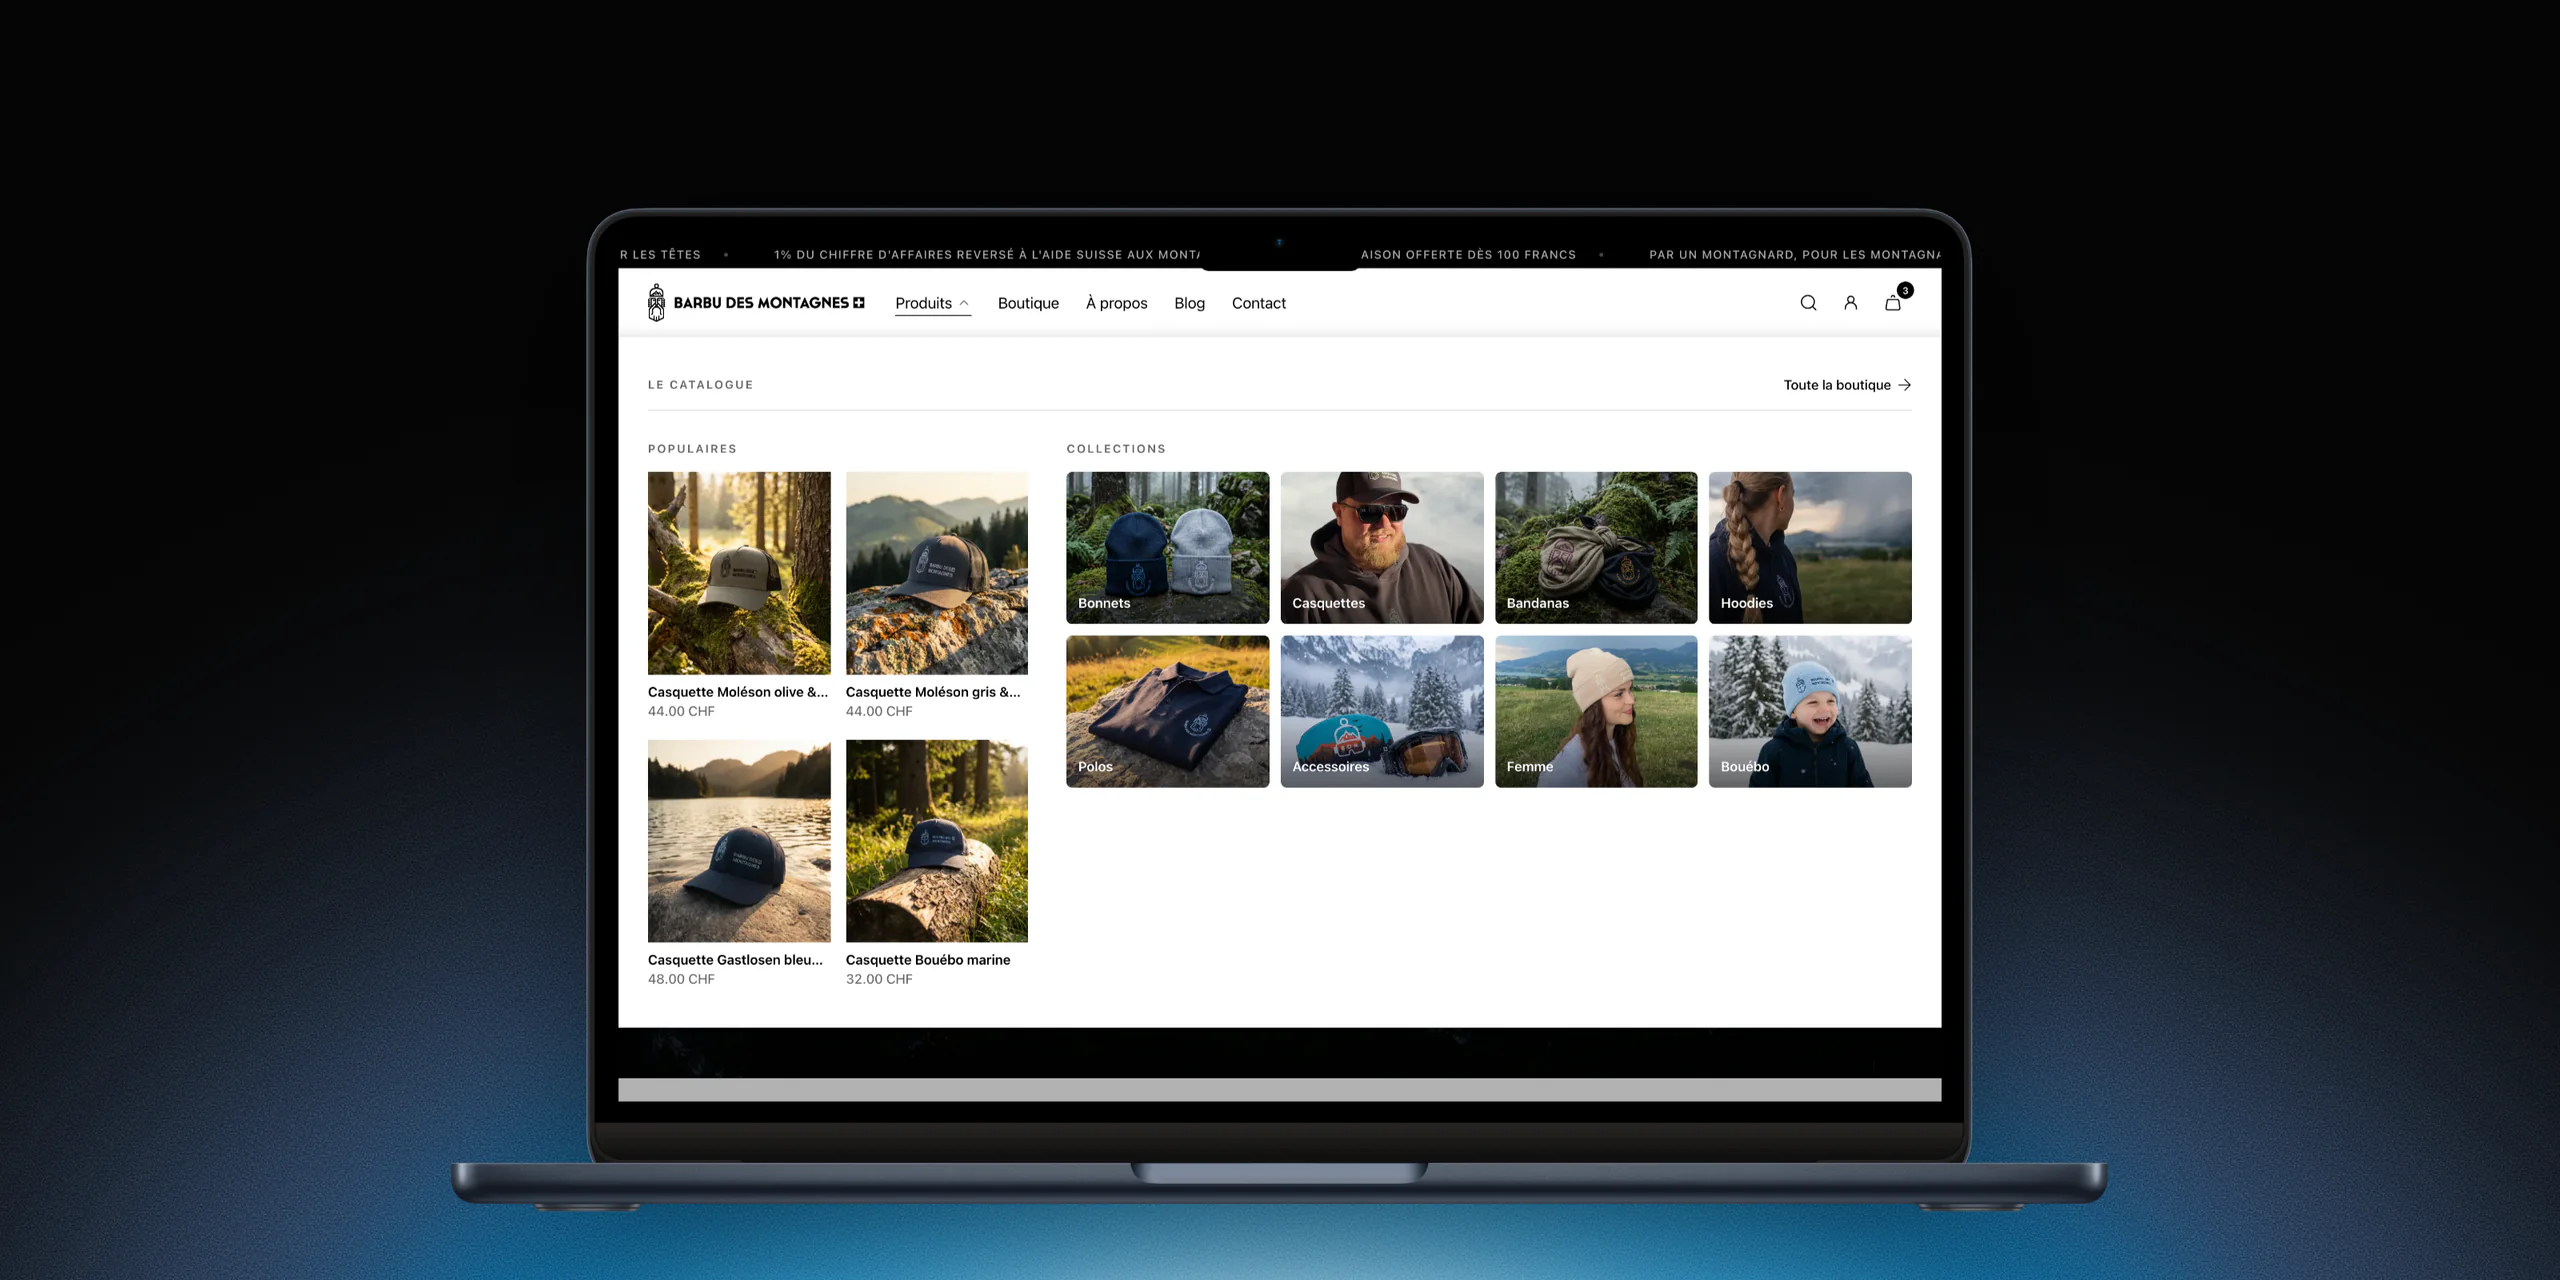Click the '1% du chiffre d'affaires' announcement text
This screenshot has height=1280, width=2560.
tap(987, 255)
